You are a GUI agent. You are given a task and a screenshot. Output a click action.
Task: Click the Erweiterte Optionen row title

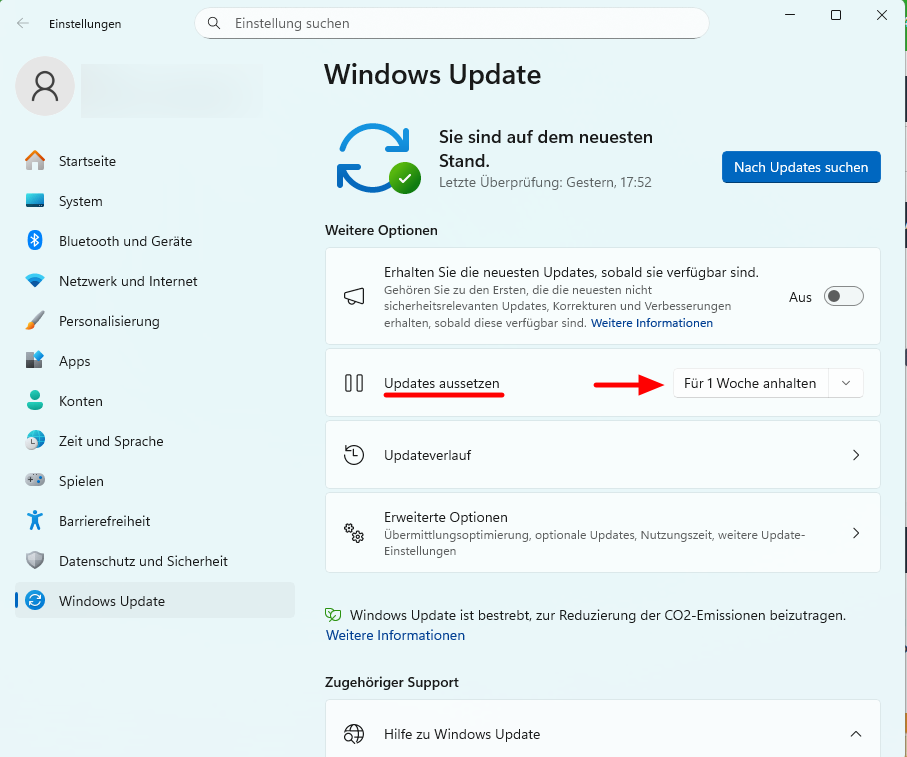coord(446,517)
